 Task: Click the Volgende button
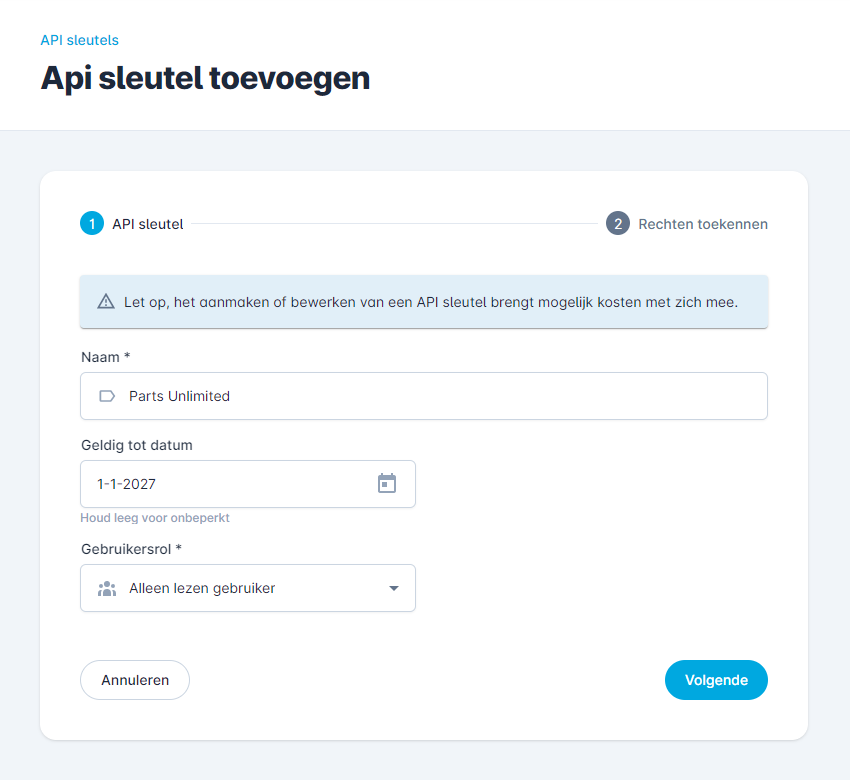click(x=716, y=680)
